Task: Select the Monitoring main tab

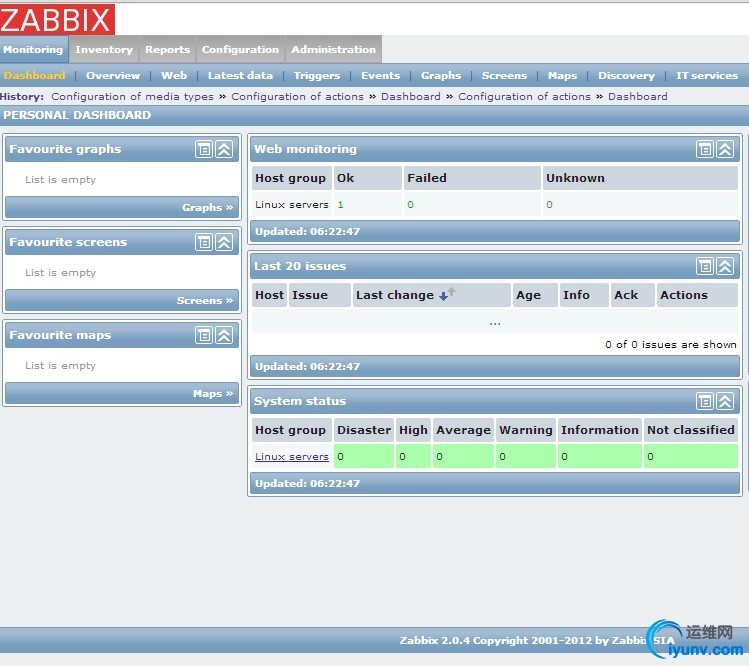Action: pyautogui.click(x=33, y=49)
